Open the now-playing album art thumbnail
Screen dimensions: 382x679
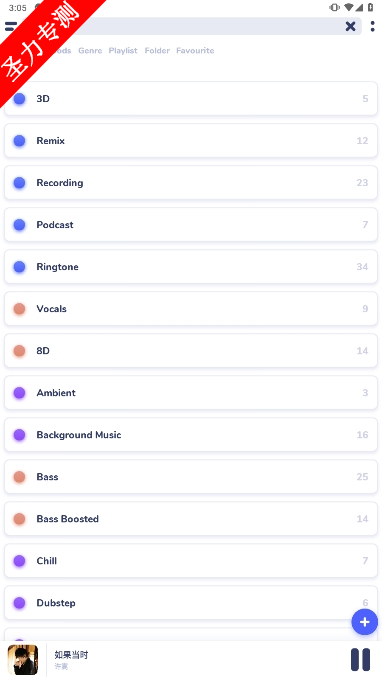click(x=23, y=660)
